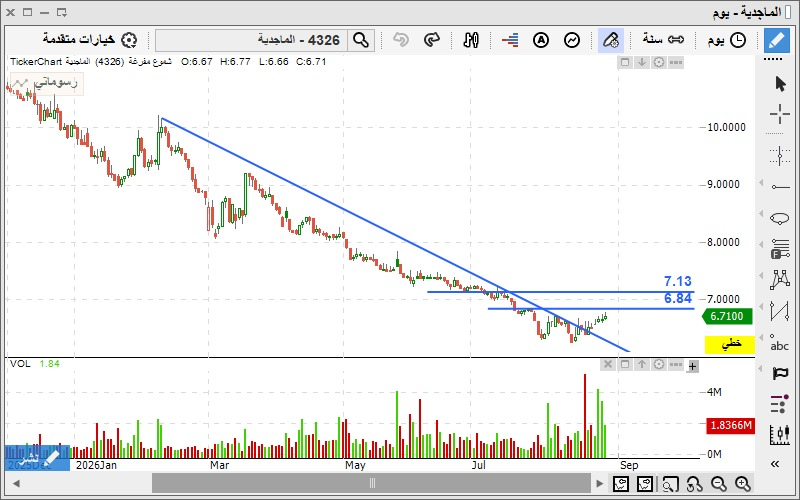The image size is (800, 500).
Task: Collapse the drawing sidebar with double chevron
Action: tap(775, 464)
